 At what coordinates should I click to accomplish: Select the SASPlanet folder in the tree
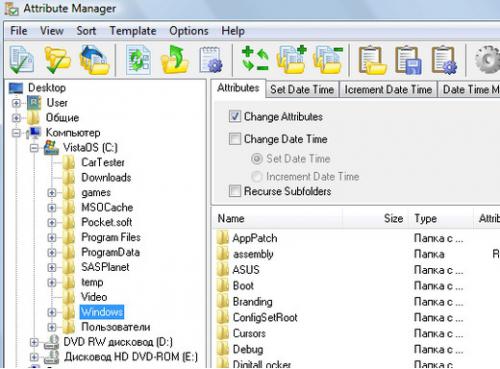pyautogui.click(x=105, y=267)
